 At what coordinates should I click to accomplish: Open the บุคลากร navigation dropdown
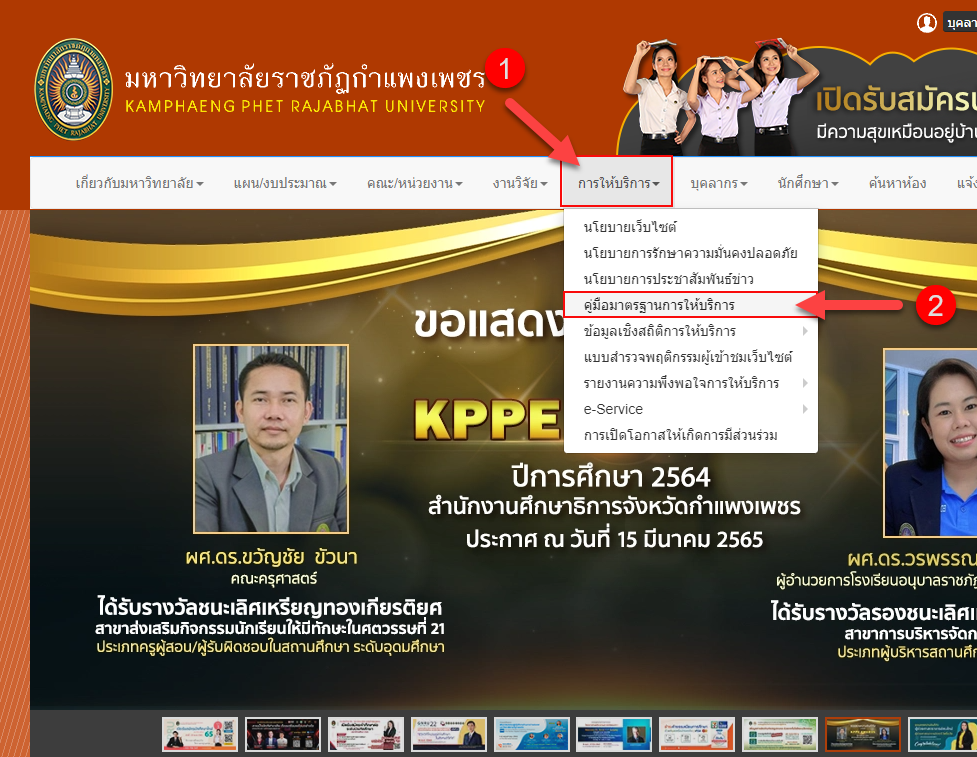[718, 183]
